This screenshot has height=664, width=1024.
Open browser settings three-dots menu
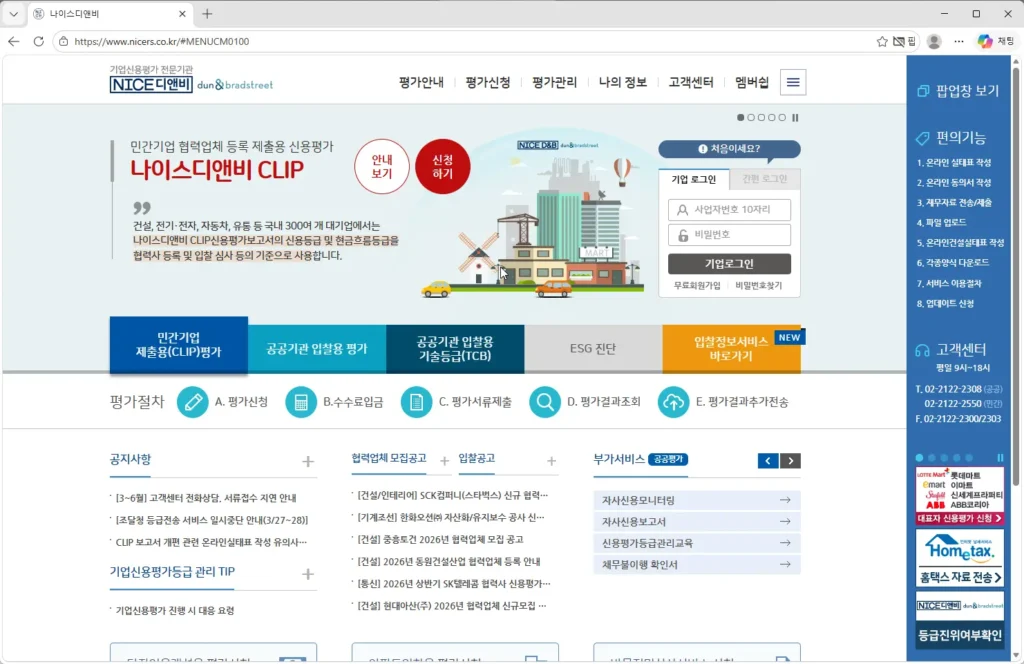pyautogui.click(x=959, y=41)
